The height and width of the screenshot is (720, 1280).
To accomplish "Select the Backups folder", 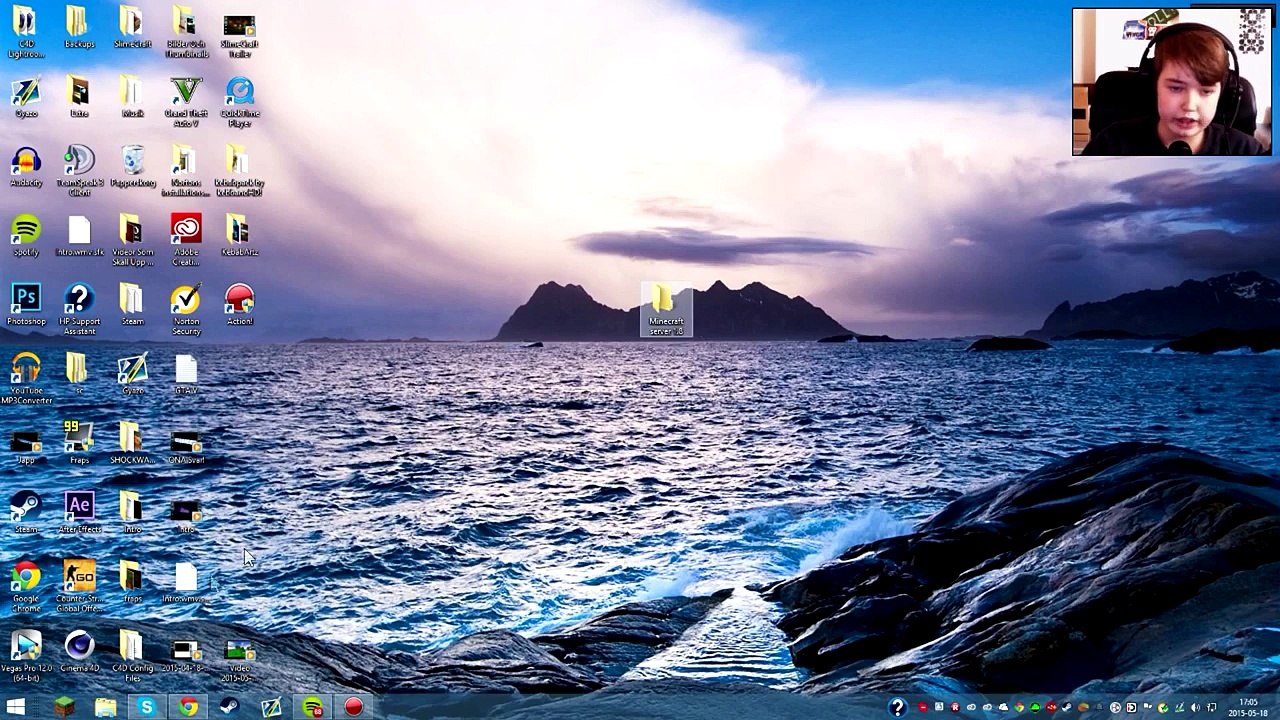I will (x=79, y=28).
